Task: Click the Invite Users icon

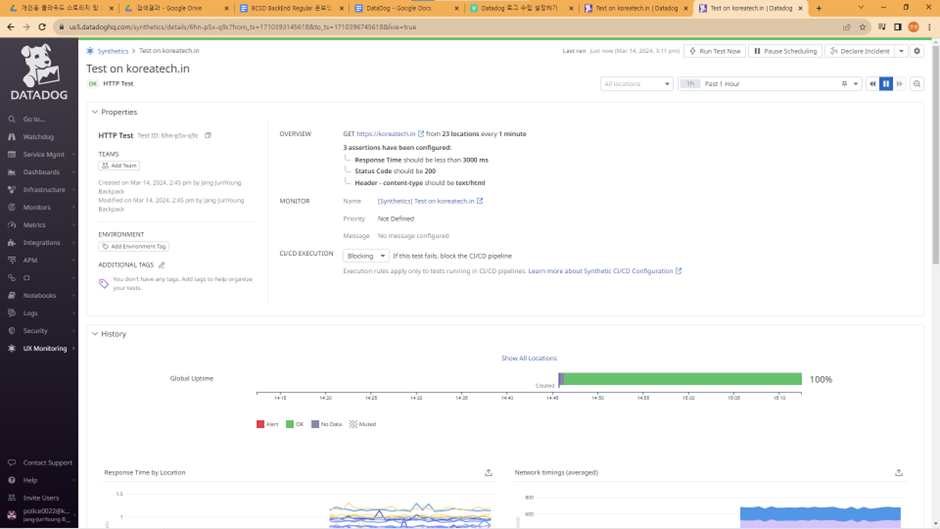Action: pos(11,498)
